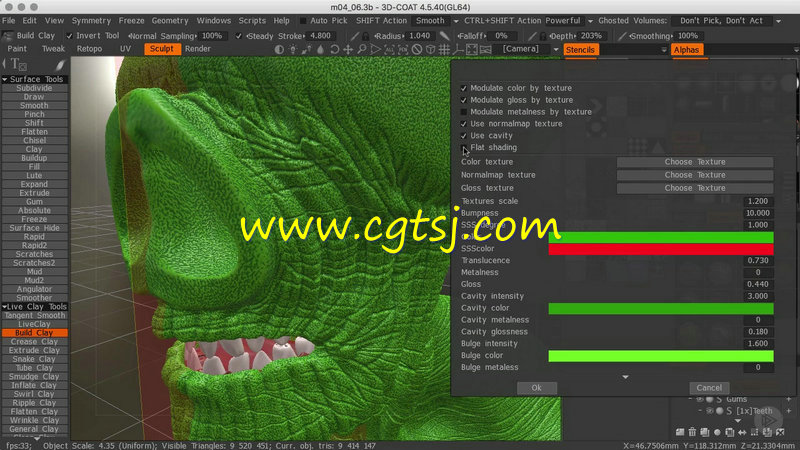
Task: Collapse the Live Clay Tools section
Action: (5, 307)
